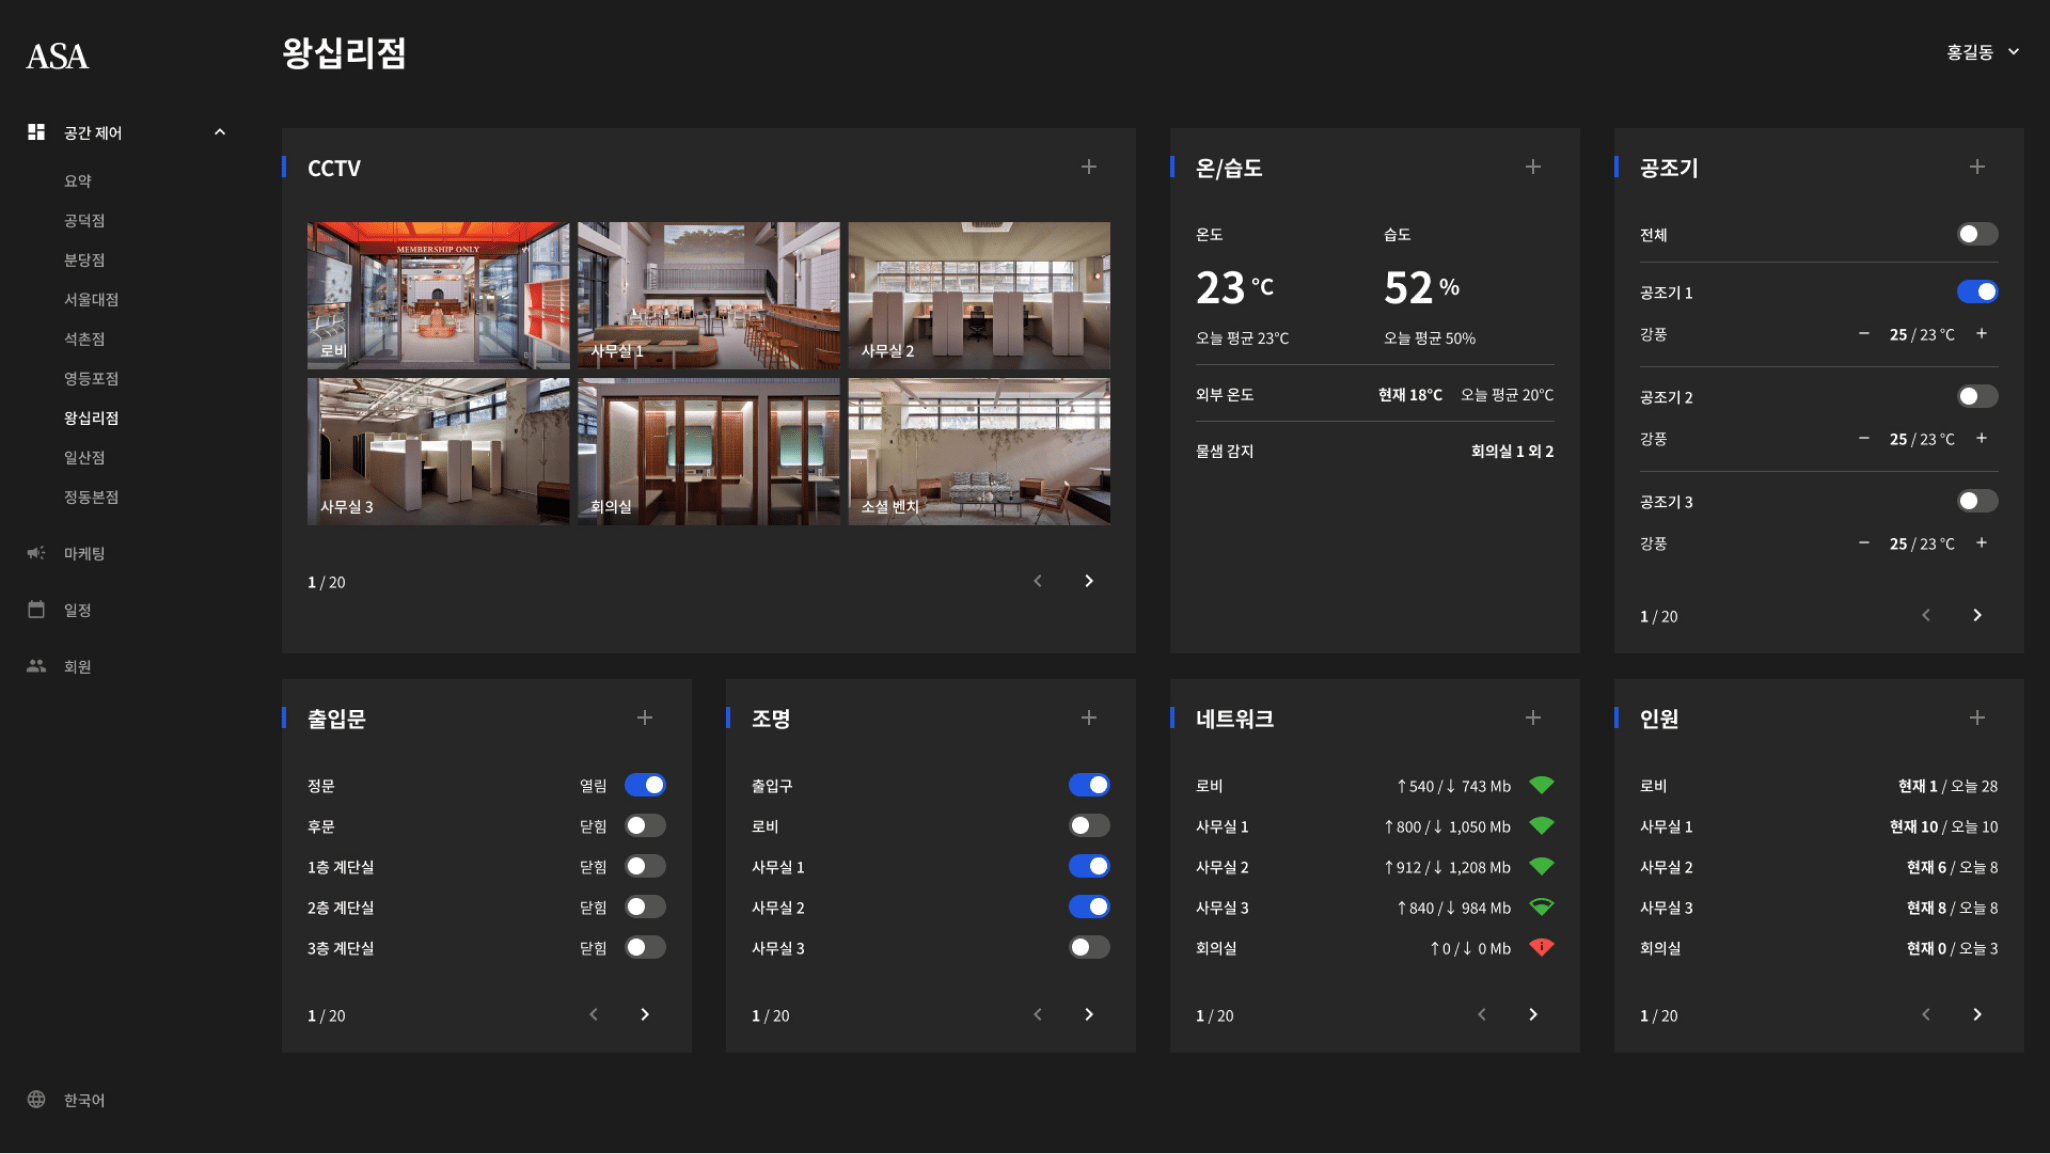Go to previous CCTV page
Viewport: 2050px width, 1154px height.
click(1038, 581)
